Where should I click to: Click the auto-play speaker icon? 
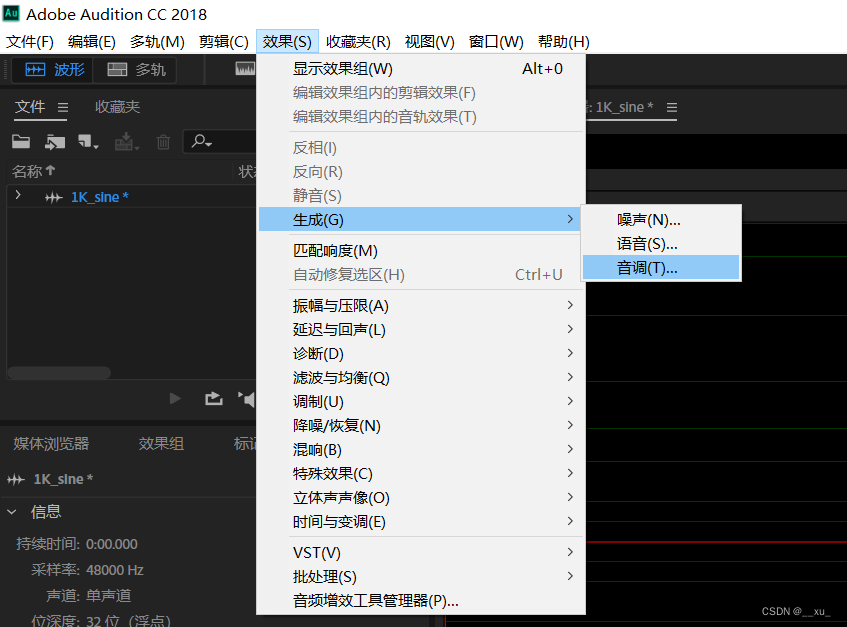(246, 399)
